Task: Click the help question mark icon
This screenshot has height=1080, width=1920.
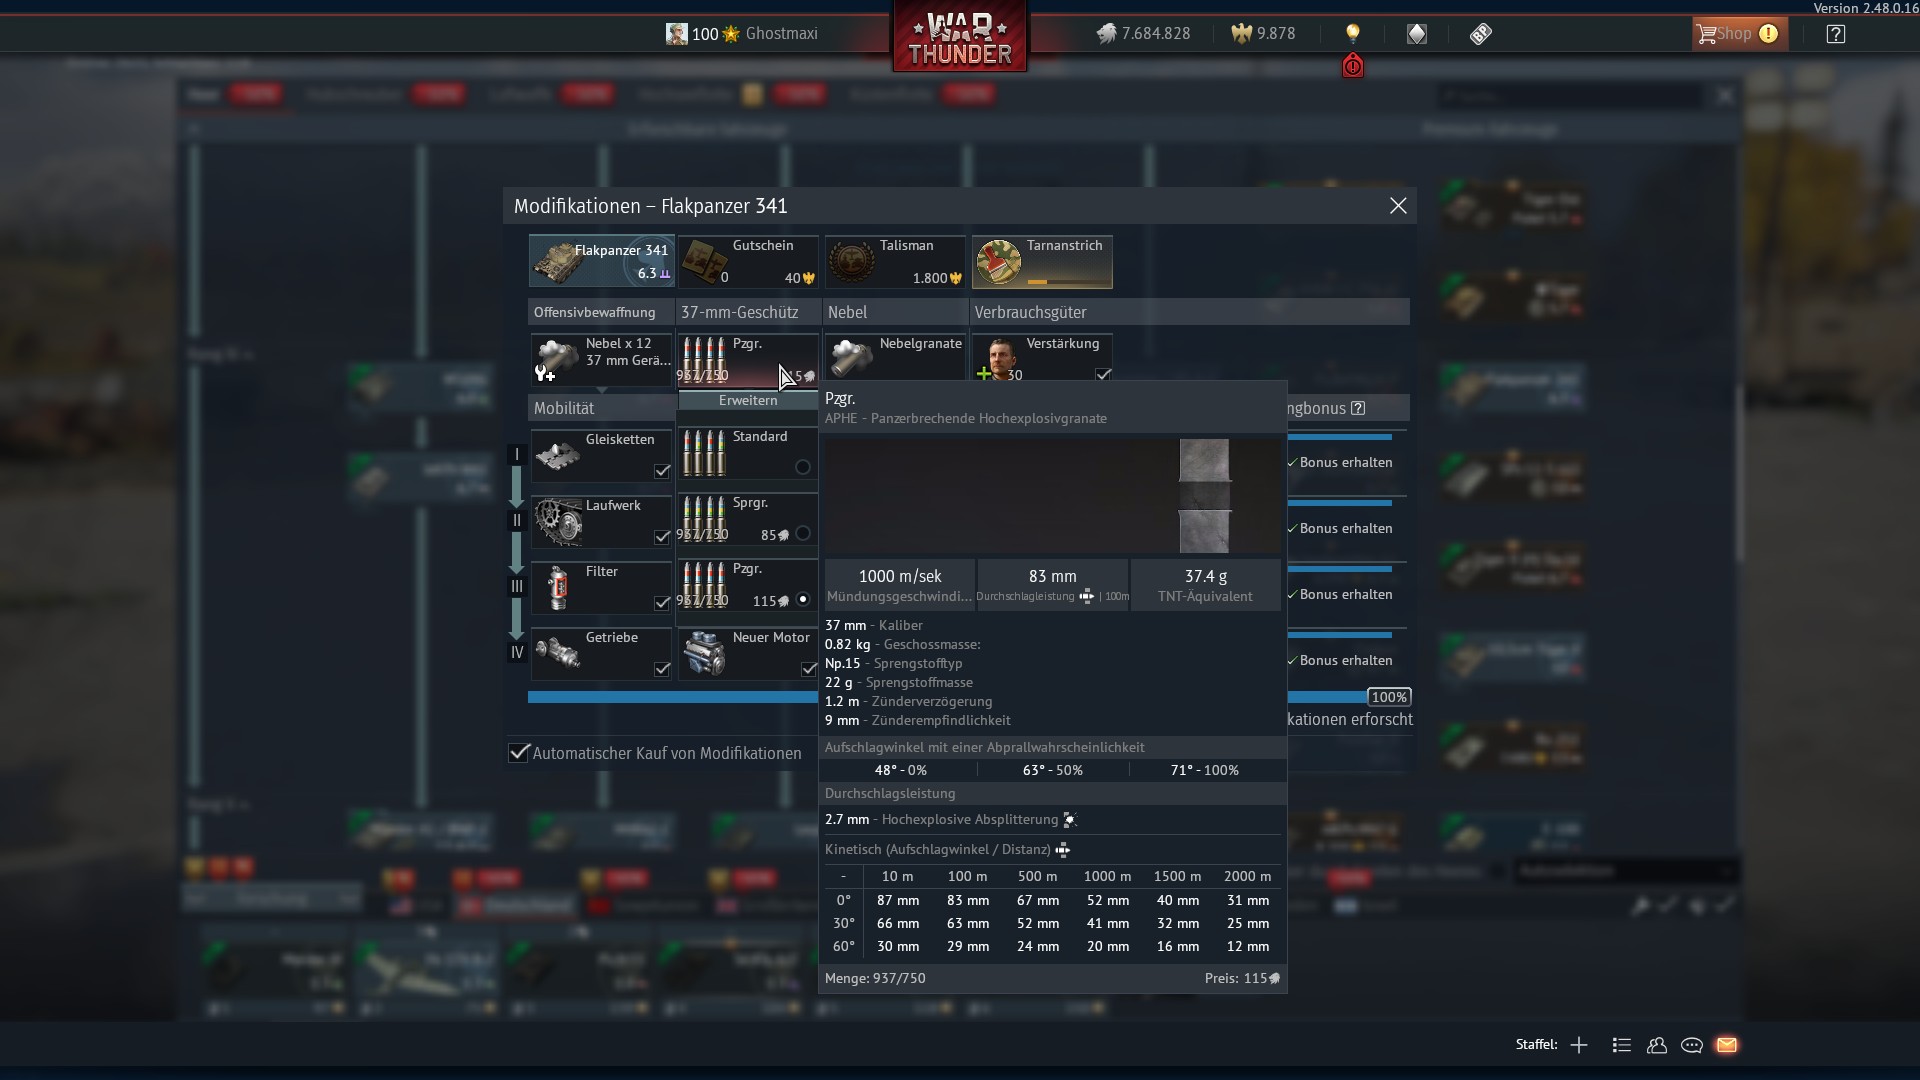Action: pos(1836,34)
